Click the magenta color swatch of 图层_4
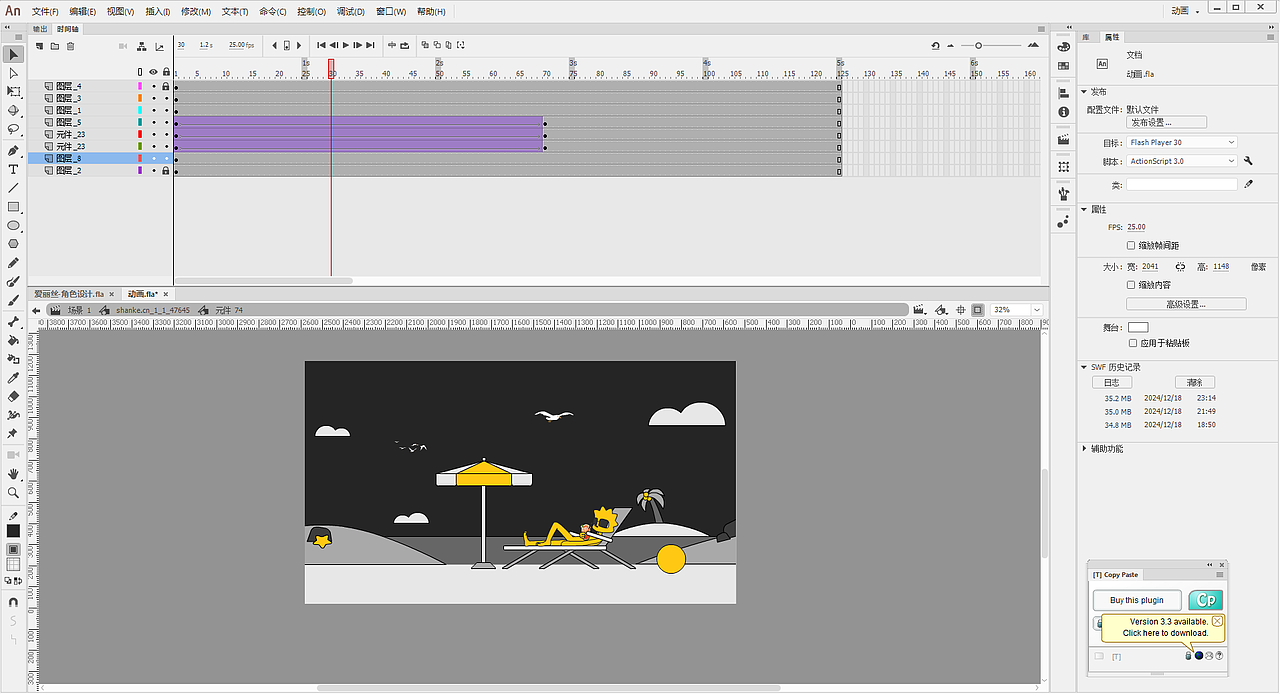 coord(140,86)
